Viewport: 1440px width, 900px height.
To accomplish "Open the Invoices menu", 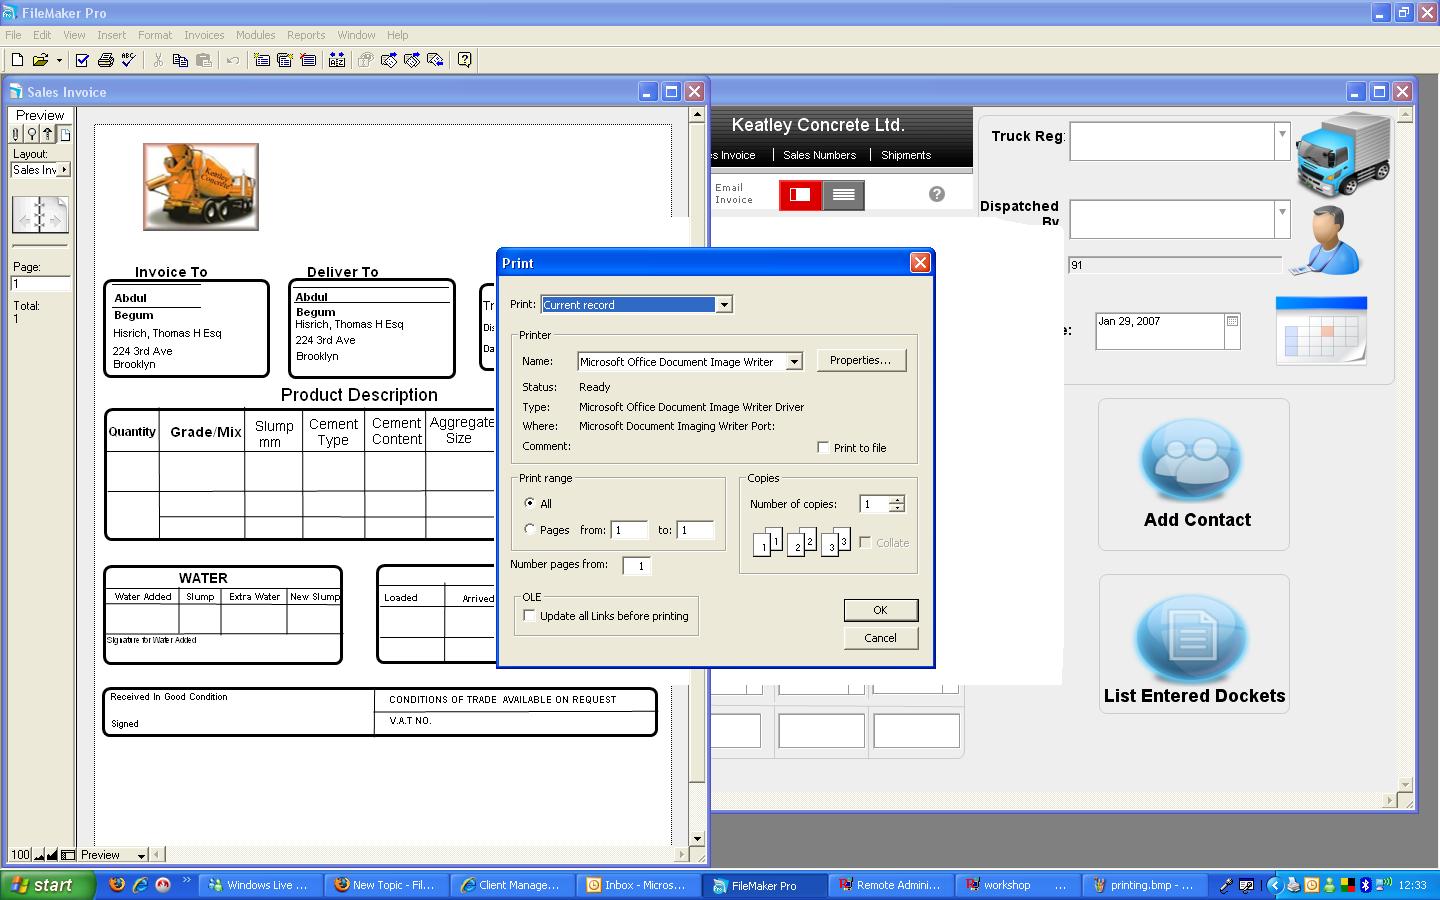I will (x=204, y=35).
